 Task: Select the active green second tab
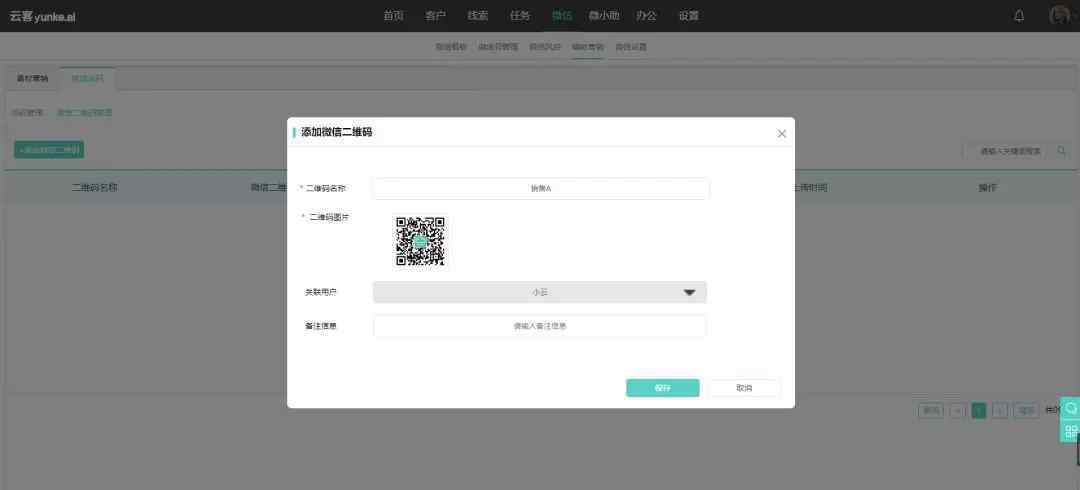point(87,79)
